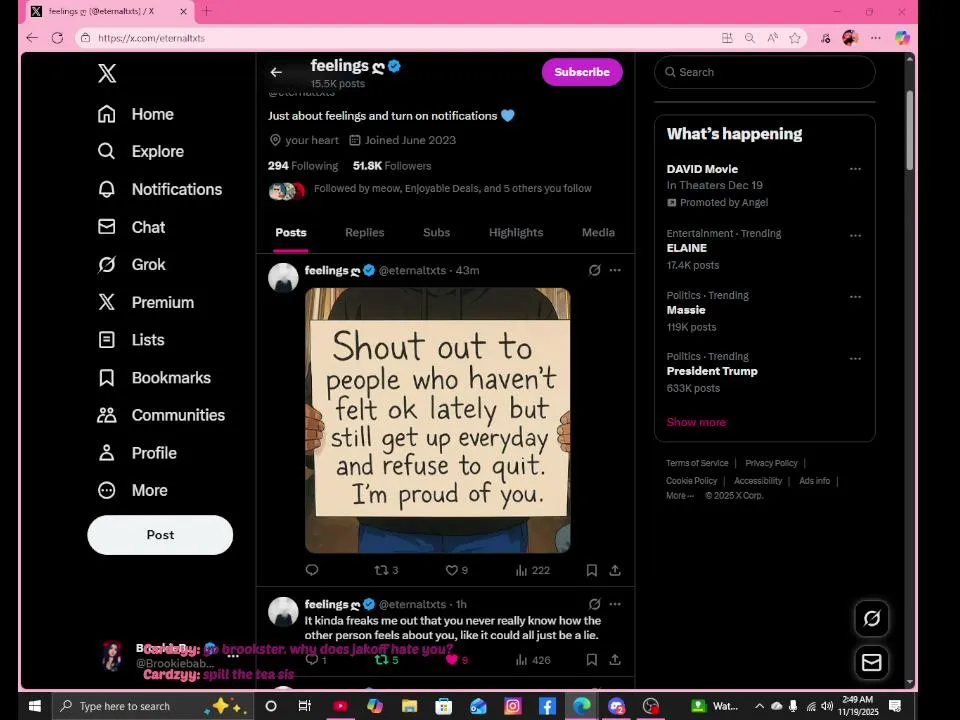
Task: Click the back arrow beside feelings header
Action: pos(276,72)
